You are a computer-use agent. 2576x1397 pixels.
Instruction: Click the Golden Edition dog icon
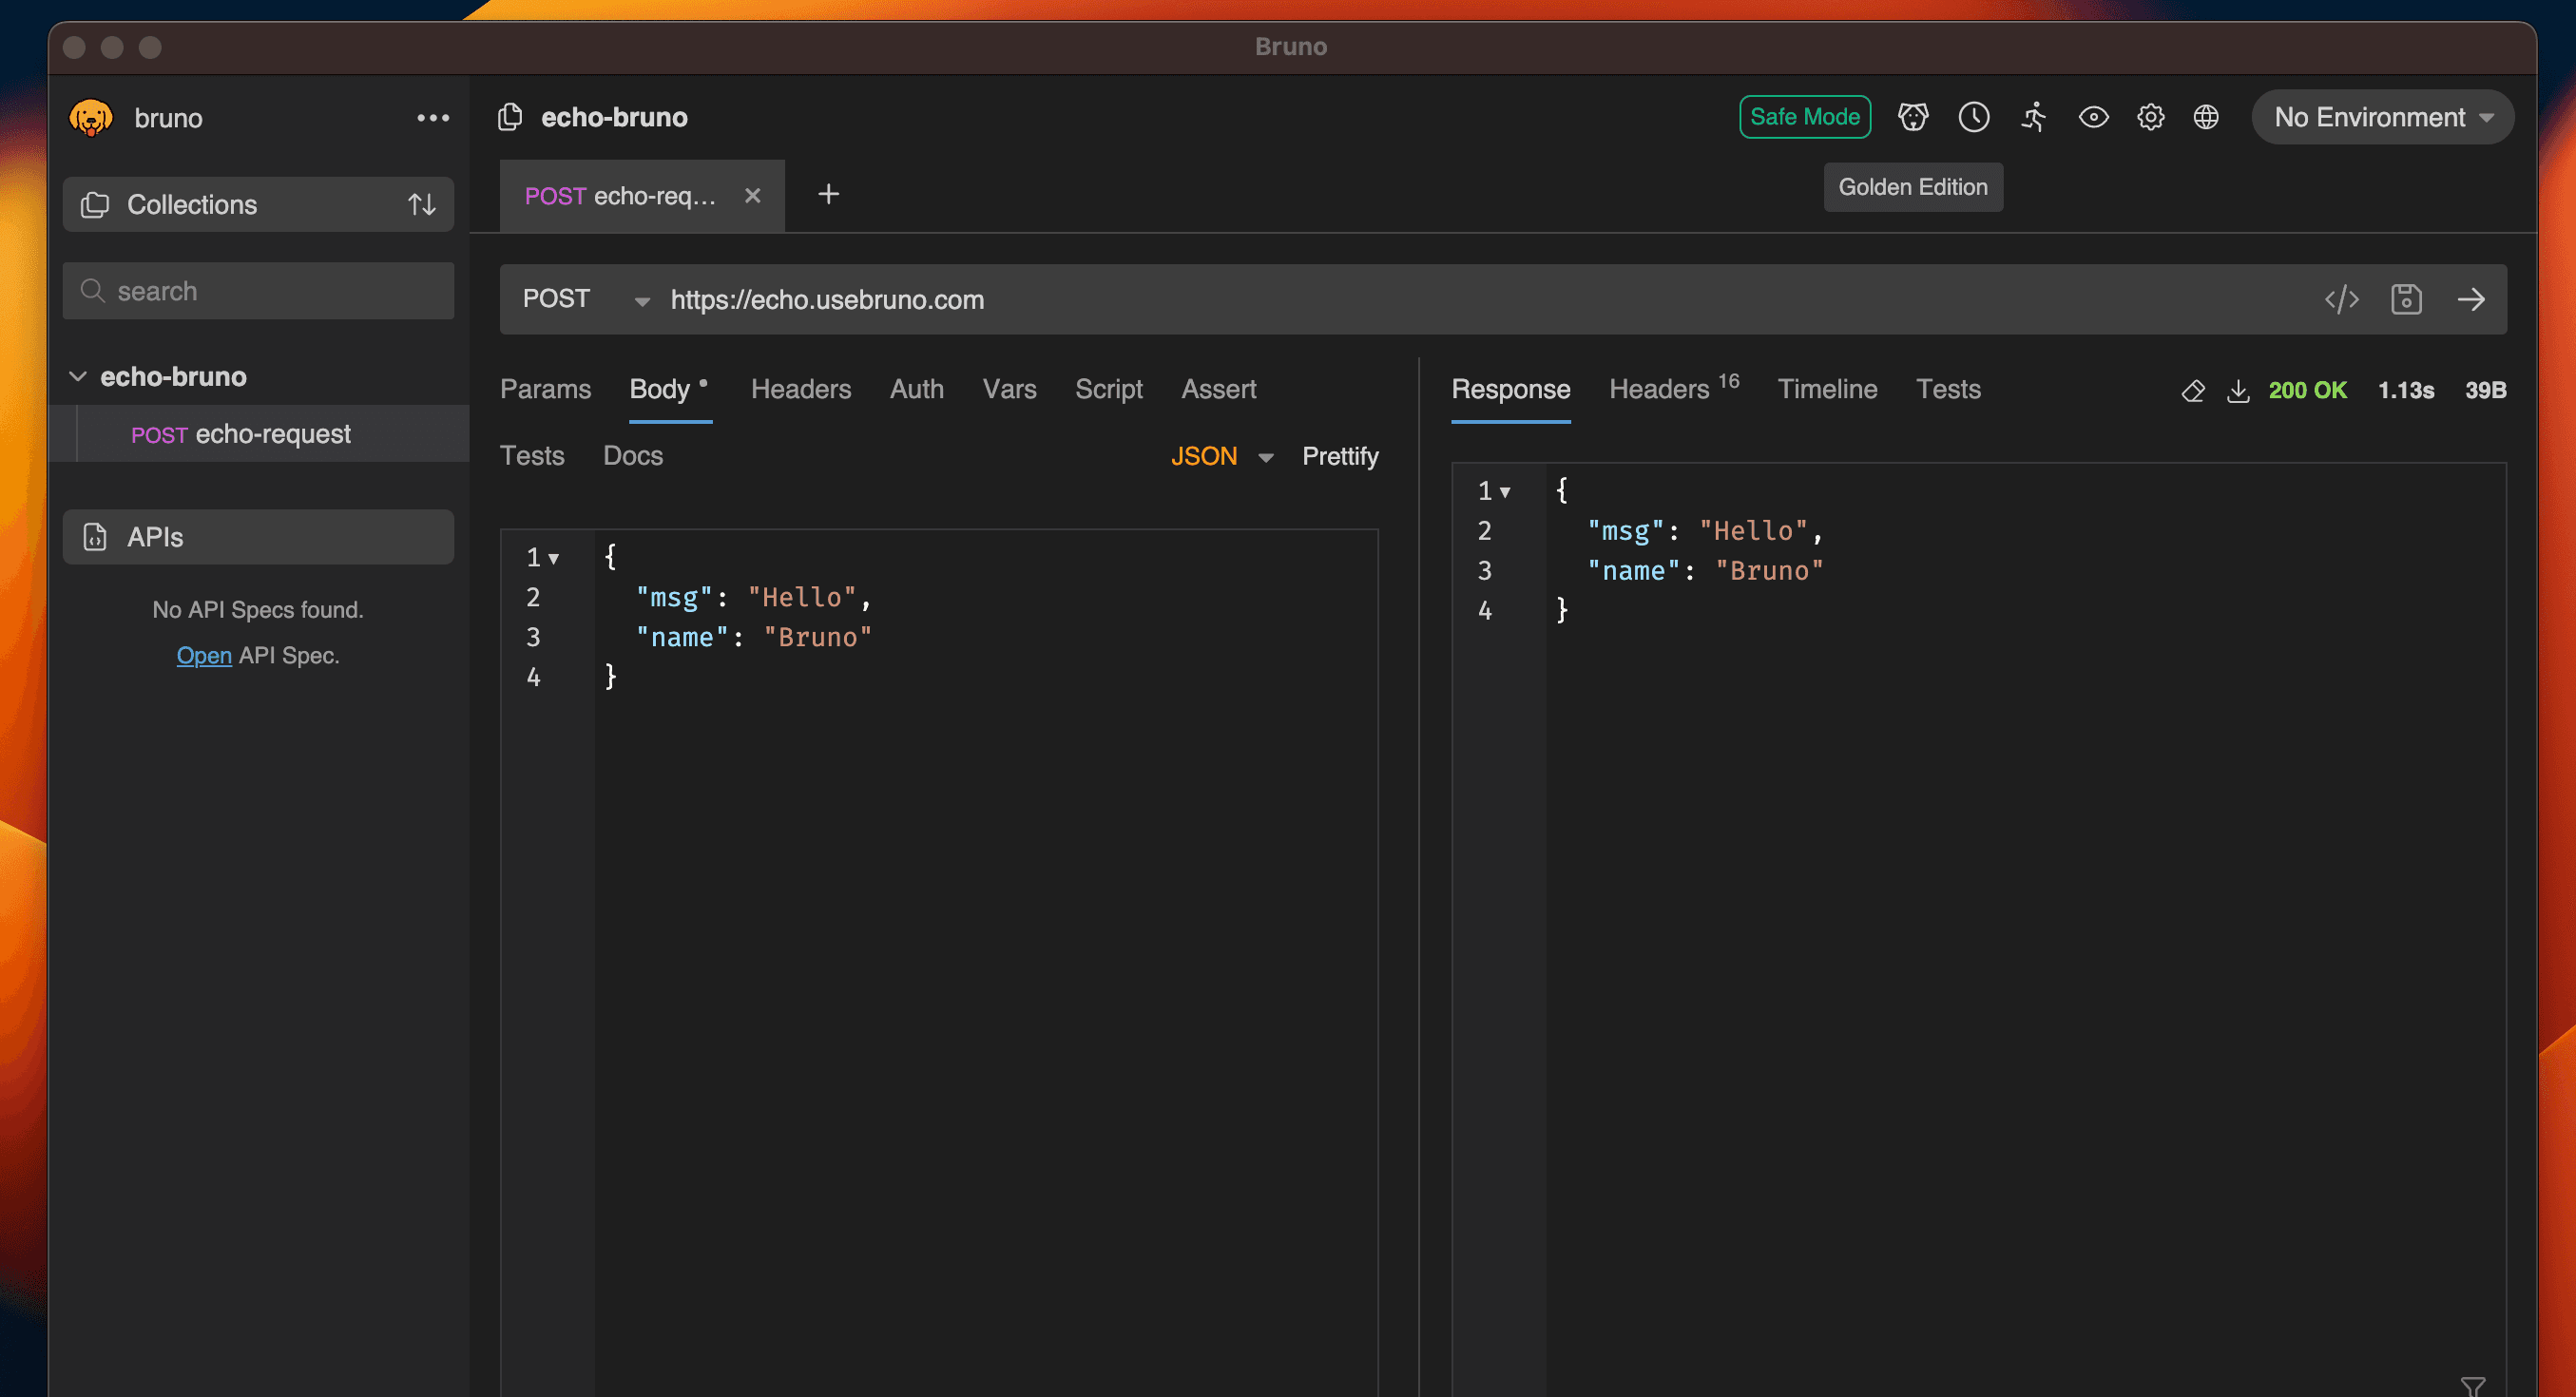coord(1912,117)
